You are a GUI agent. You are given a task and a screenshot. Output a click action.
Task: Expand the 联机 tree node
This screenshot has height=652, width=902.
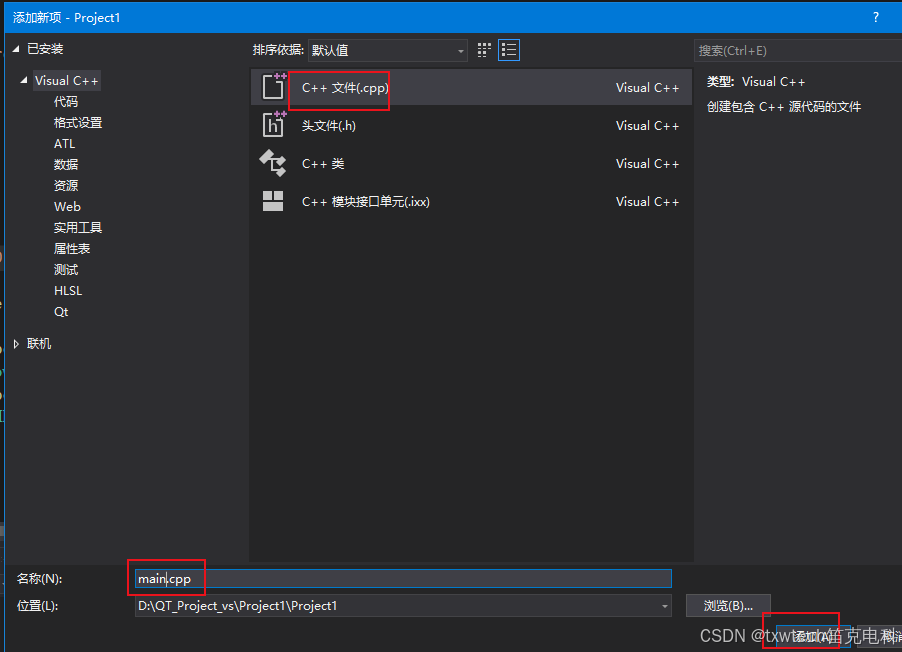pos(16,344)
